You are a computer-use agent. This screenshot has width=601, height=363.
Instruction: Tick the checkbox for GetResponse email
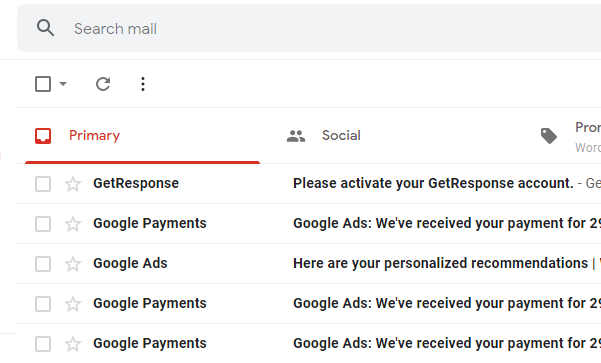pyautogui.click(x=43, y=184)
